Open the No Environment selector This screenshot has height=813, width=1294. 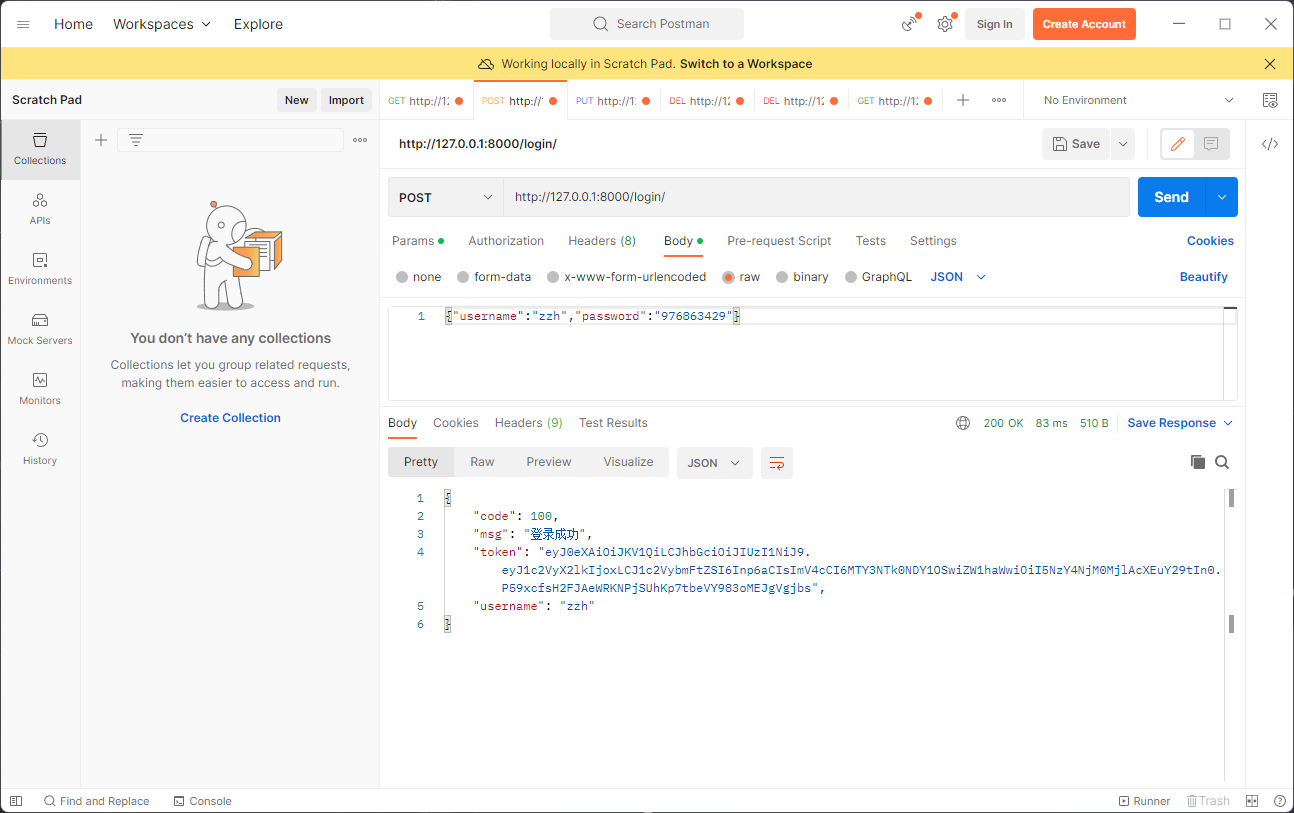click(x=1138, y=100)
